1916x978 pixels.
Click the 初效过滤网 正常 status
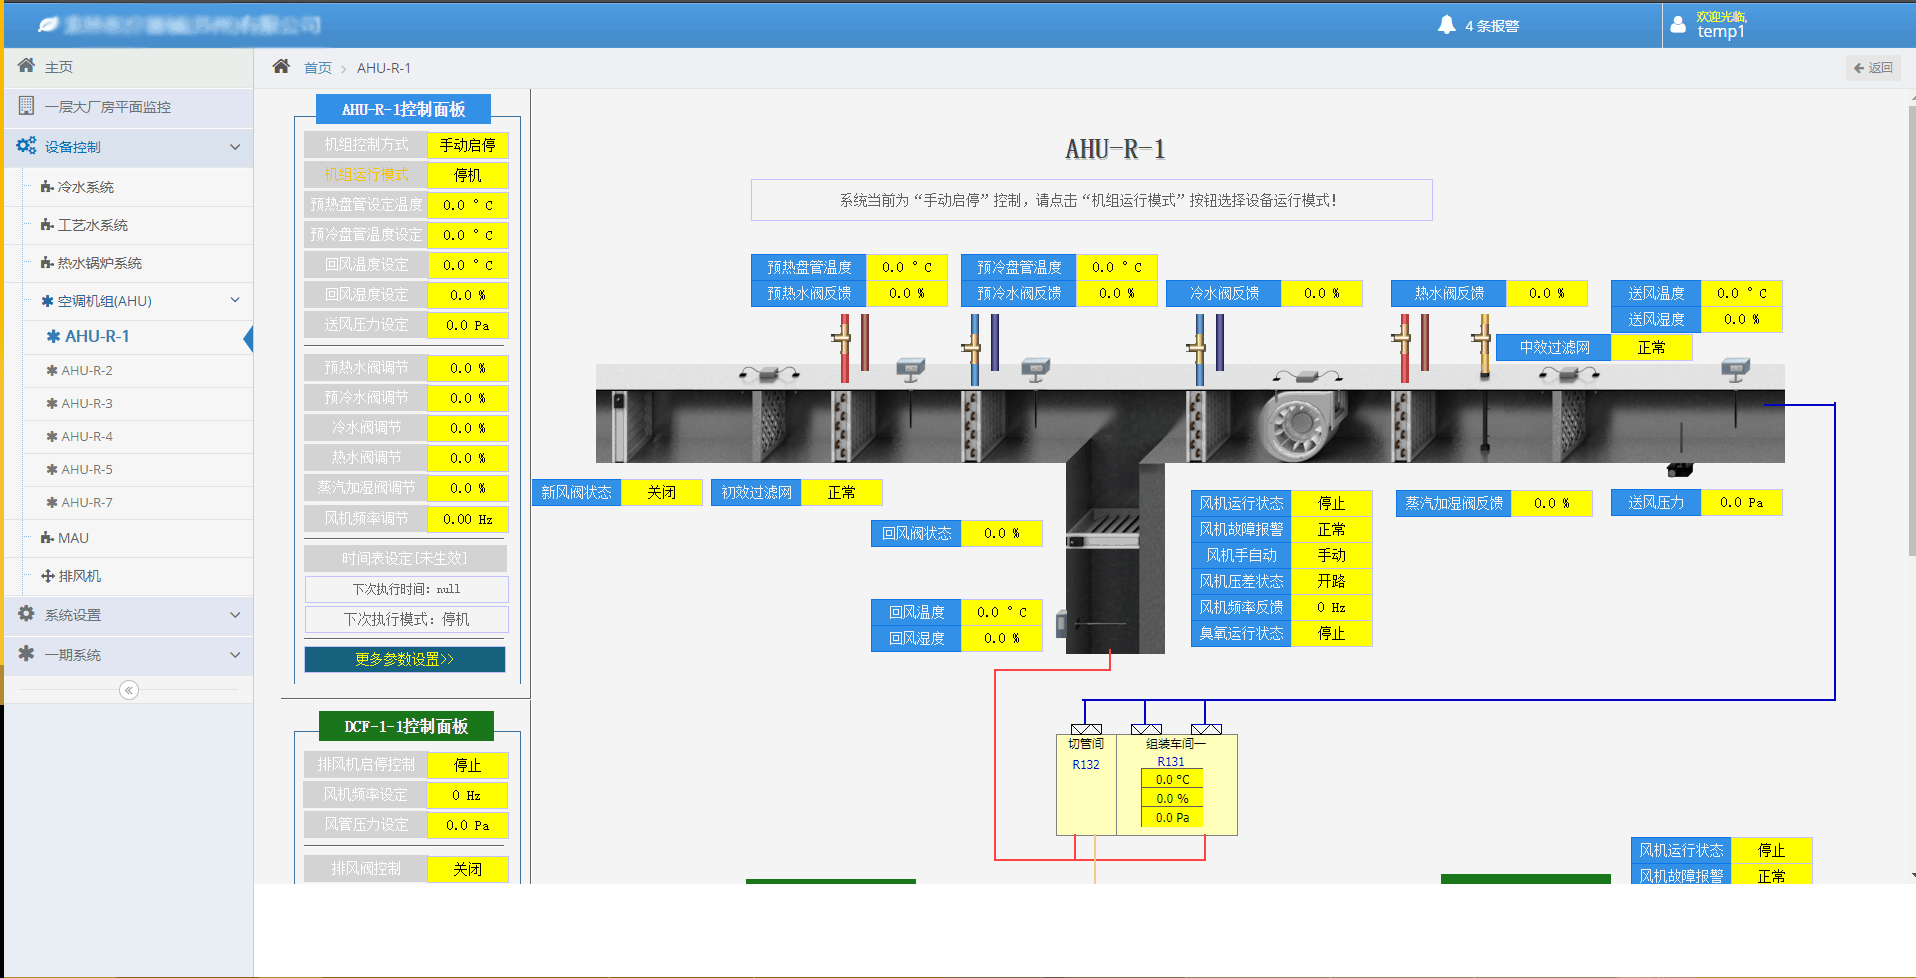coord(841,492)
